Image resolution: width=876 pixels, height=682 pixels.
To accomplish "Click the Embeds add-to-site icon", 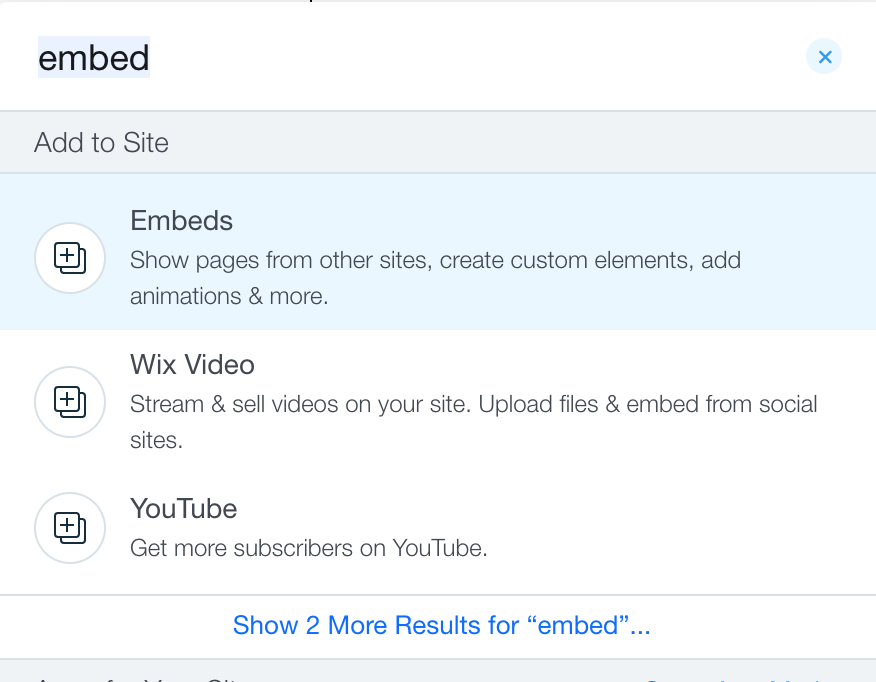I will 70,258.
